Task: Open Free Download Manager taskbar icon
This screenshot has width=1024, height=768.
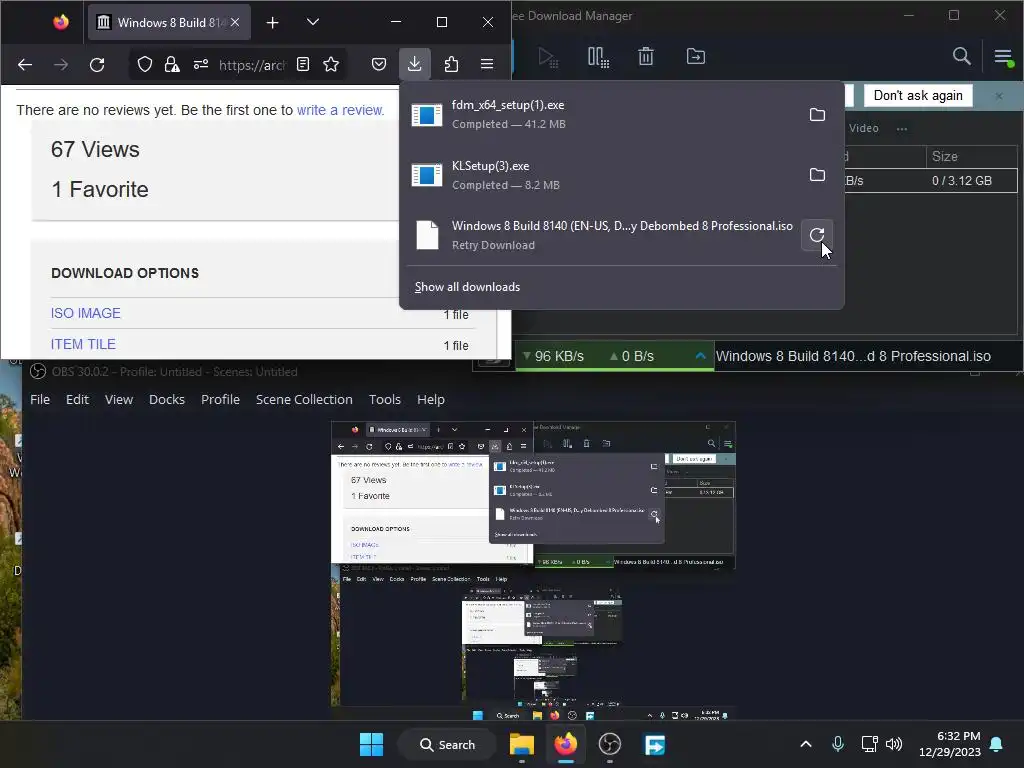Action: click(654, 744)
